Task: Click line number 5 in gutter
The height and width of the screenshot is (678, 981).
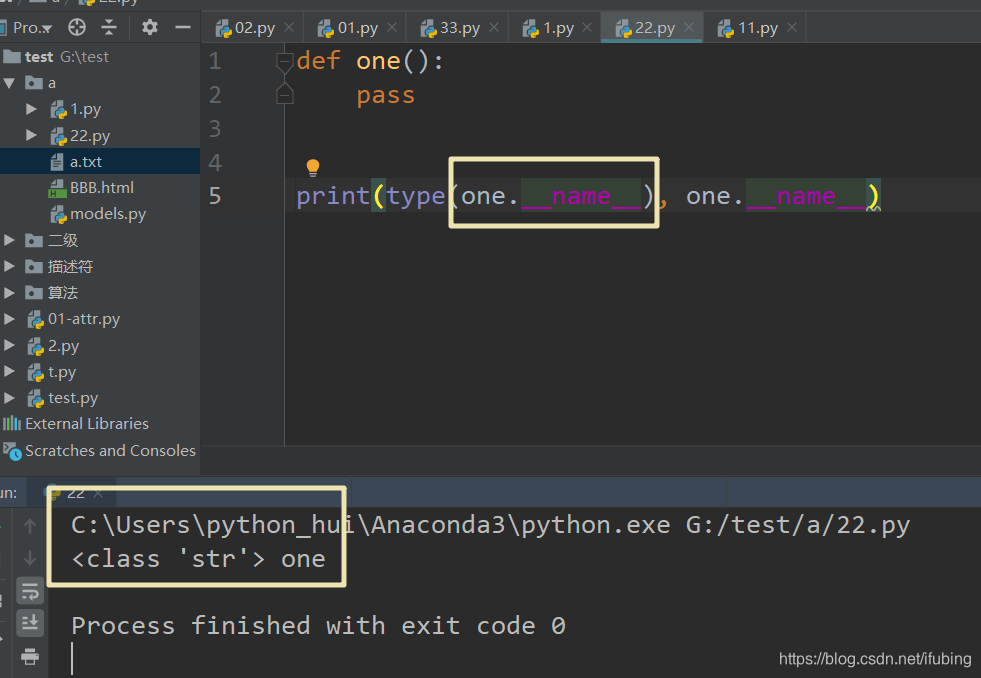Action: pos(215,196)
